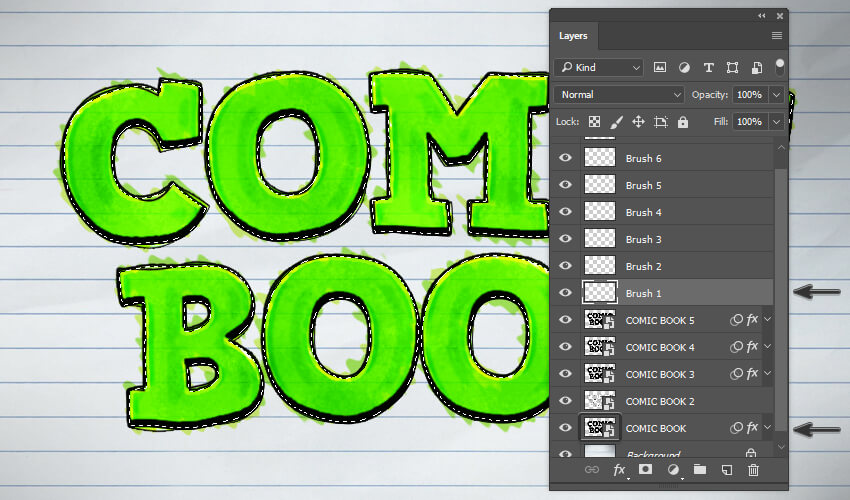The width and height of the screenshot is (850, 500).
Task: Filter layers by smart object icon
Action: coord(757,67)
